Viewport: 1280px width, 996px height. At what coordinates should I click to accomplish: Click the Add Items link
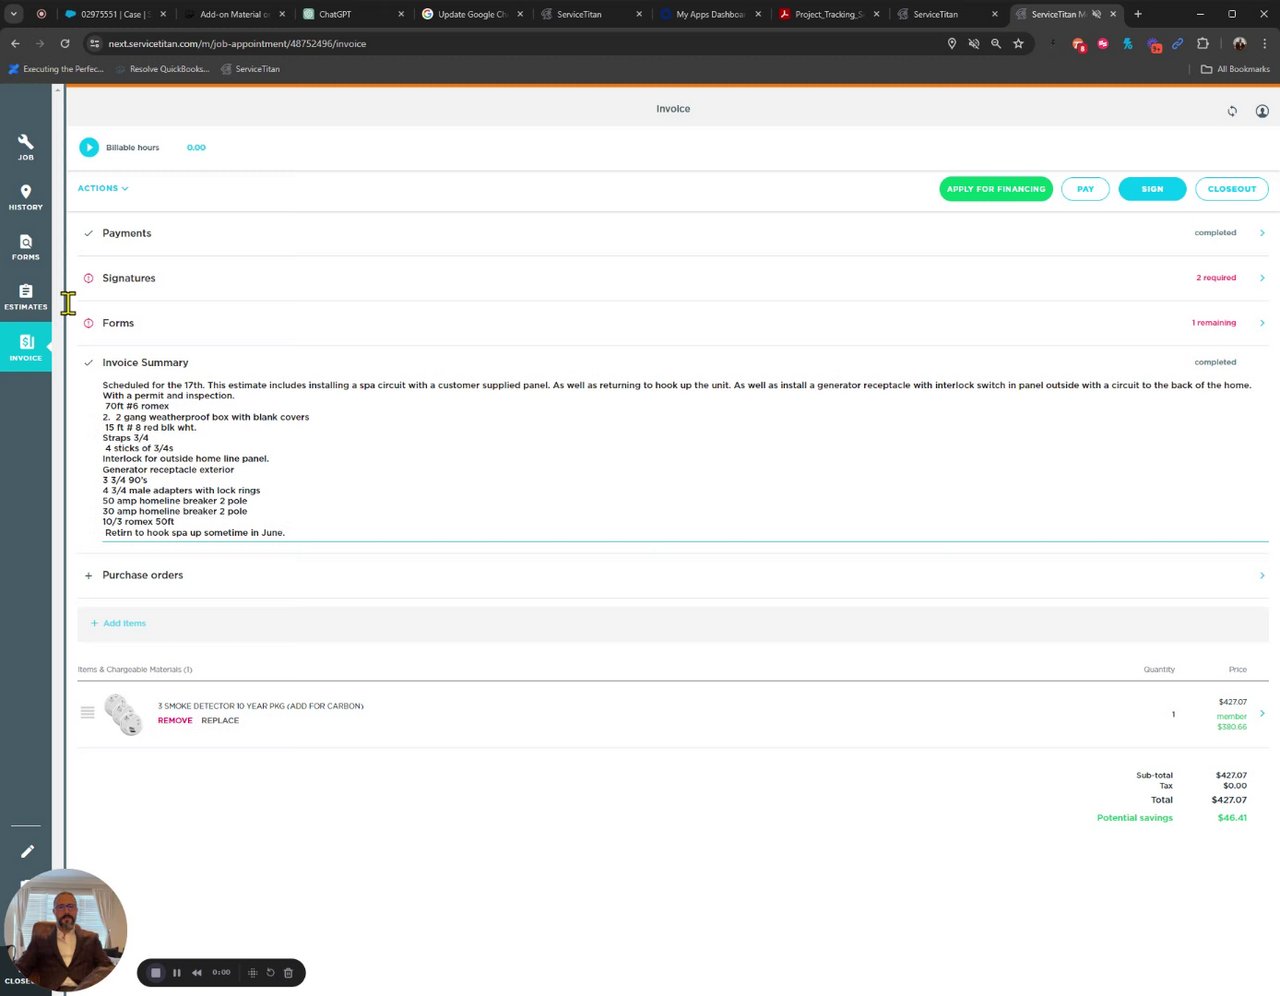click(x=118, y=623)
